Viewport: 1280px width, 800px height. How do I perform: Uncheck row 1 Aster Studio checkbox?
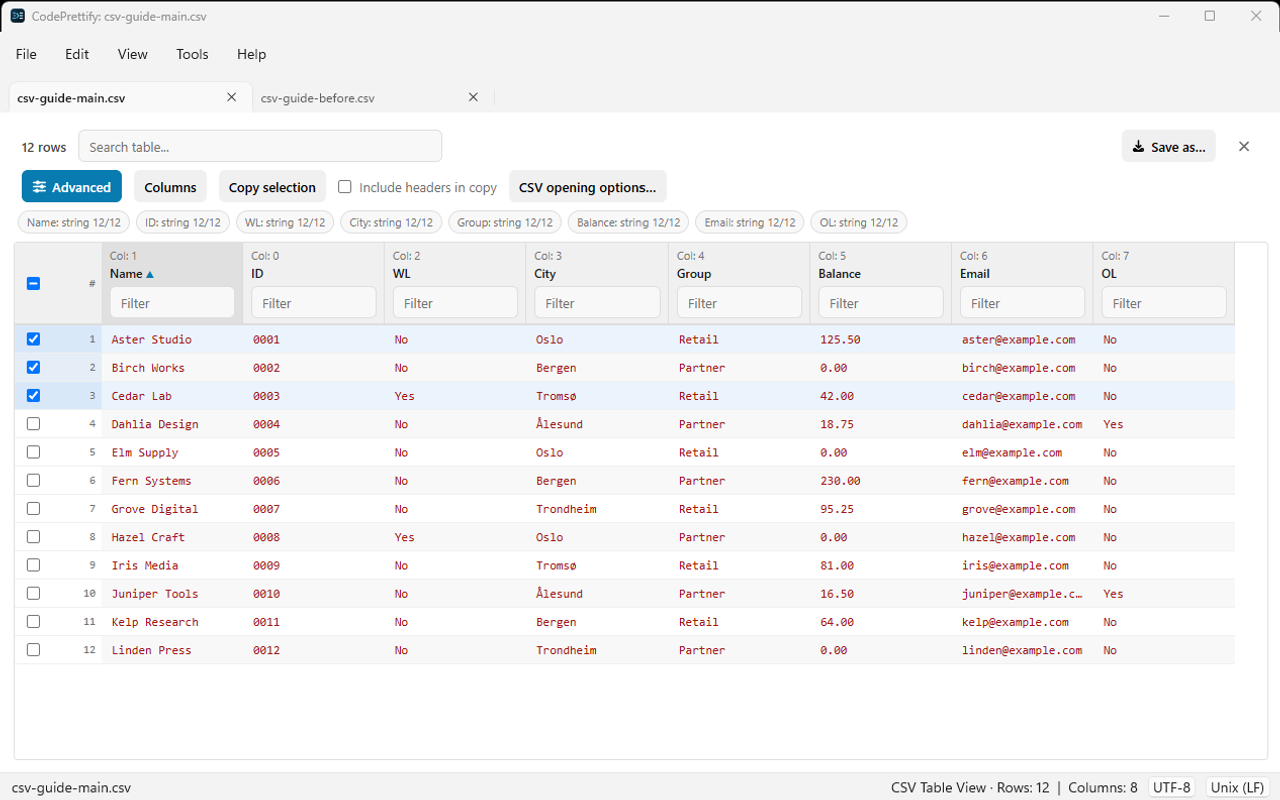[33, 339]
